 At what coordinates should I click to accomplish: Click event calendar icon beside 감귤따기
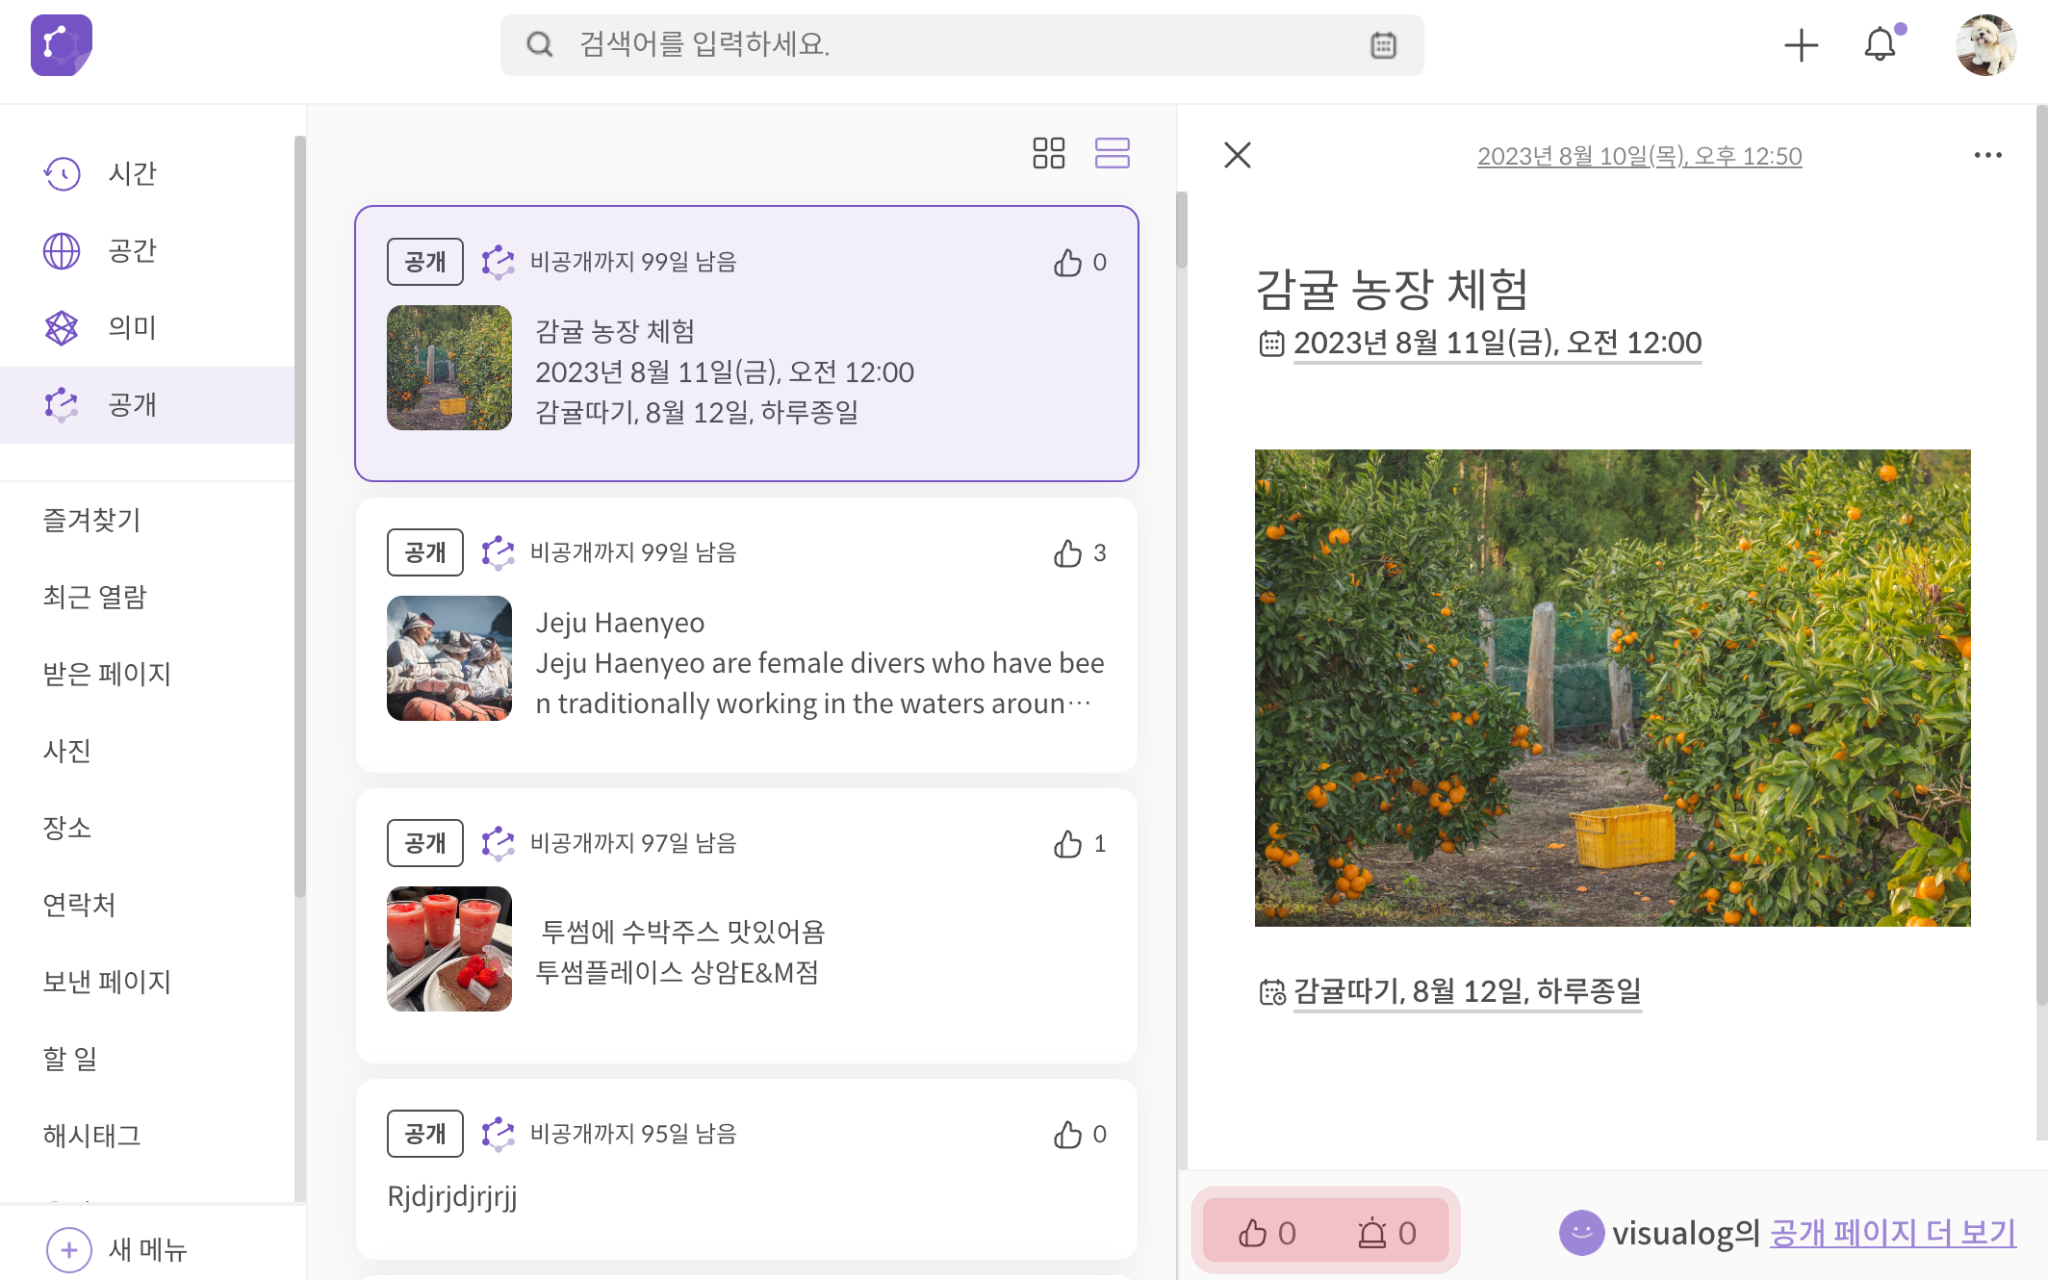pos(1272,992)
